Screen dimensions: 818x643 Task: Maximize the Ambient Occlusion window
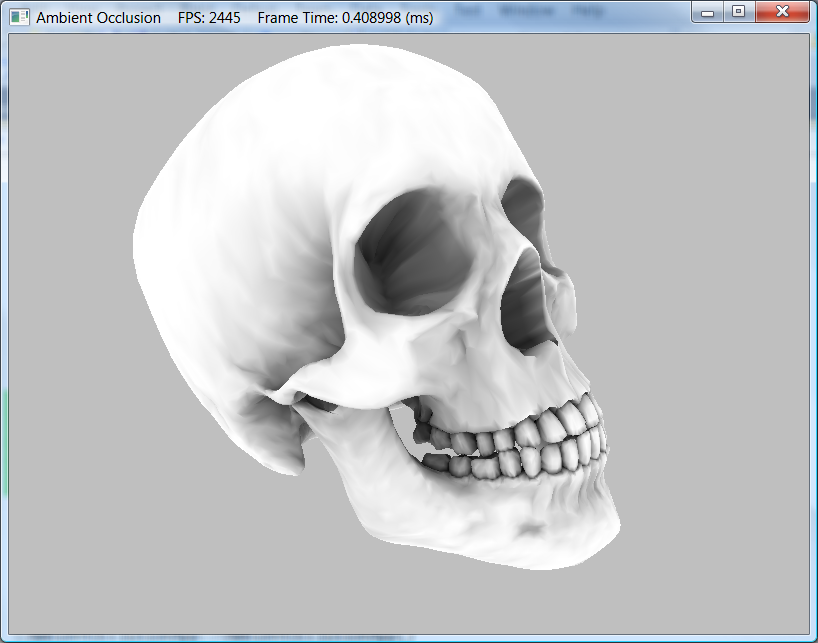(738, 12)
